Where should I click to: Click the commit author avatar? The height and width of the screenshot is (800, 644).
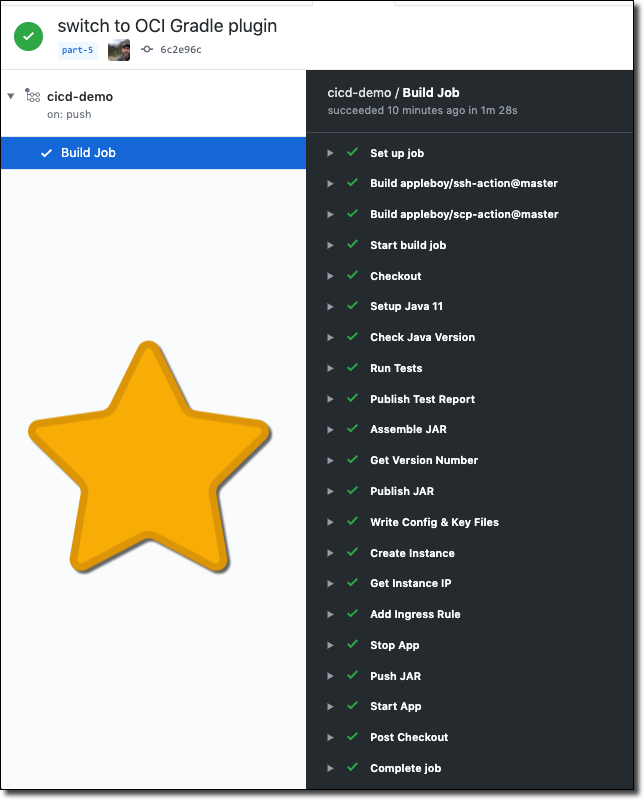119,50
